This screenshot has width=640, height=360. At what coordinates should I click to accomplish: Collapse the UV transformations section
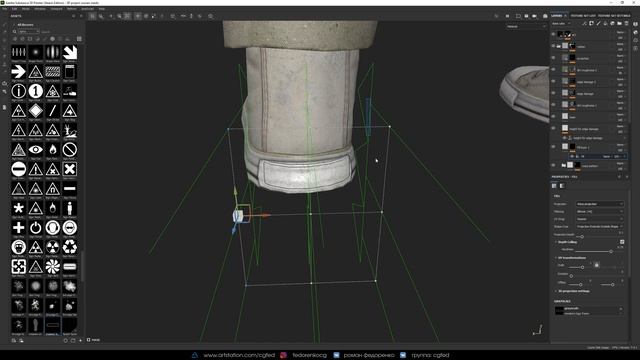coord(556,258)
